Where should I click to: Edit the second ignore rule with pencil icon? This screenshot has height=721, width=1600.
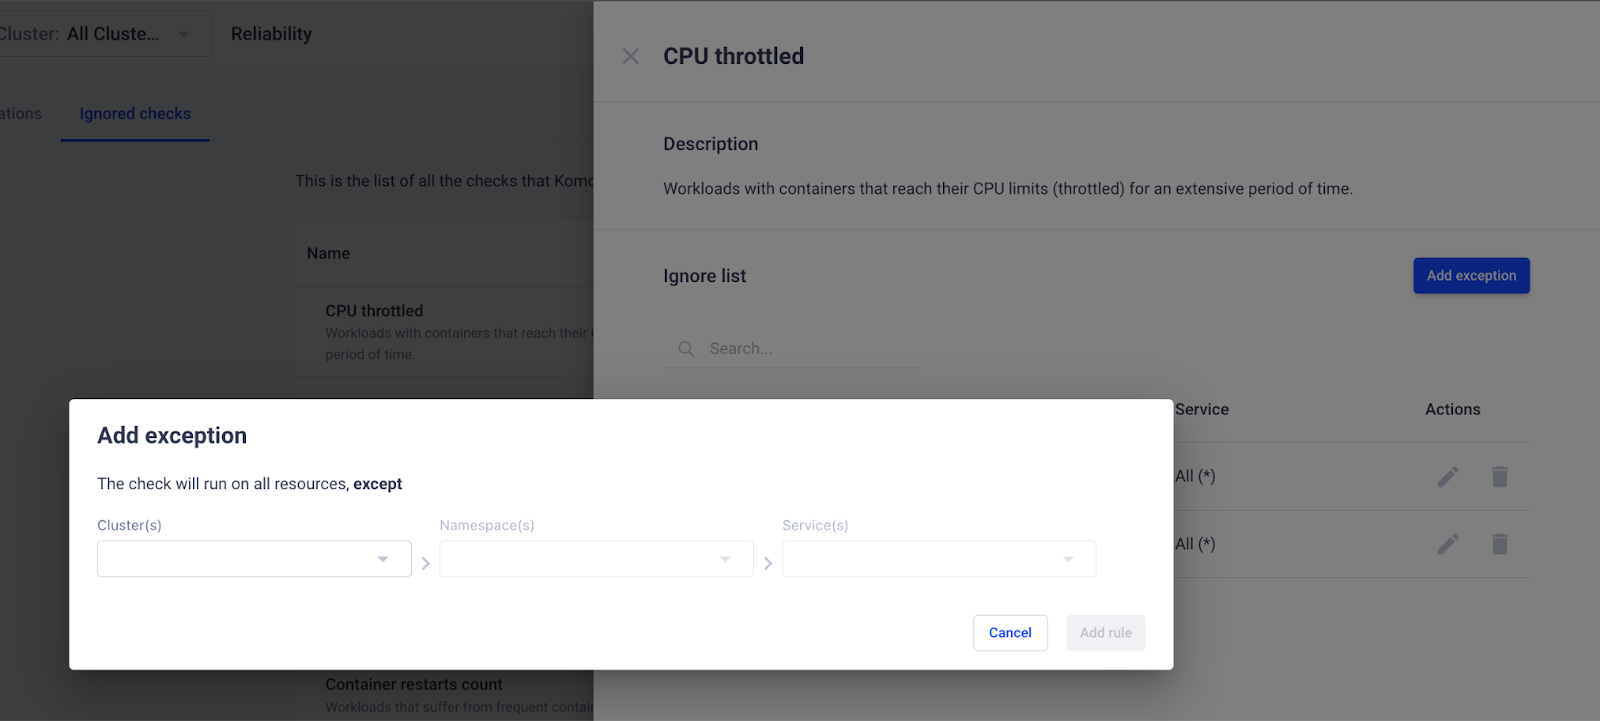coord(1448,544)
